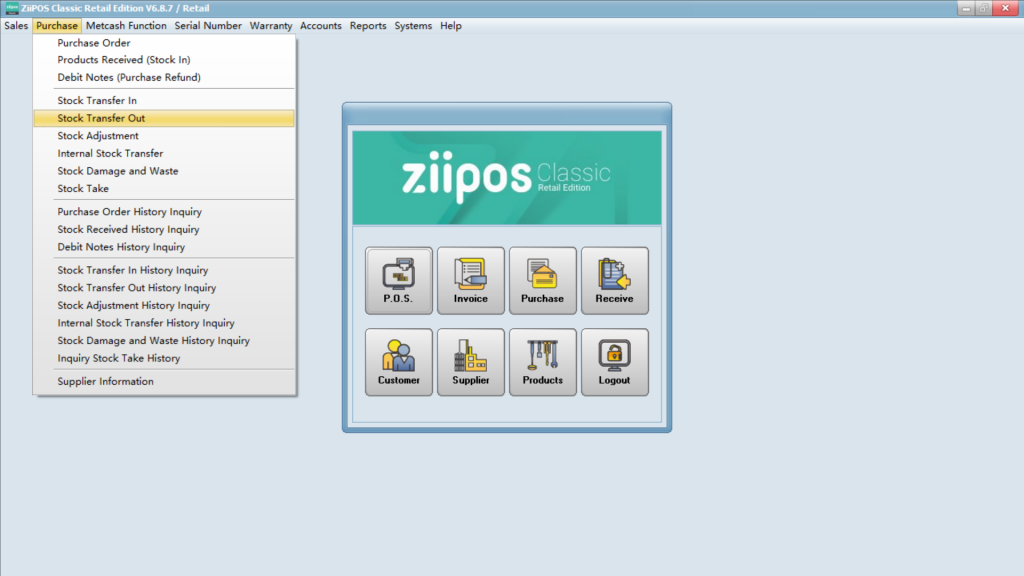Select Debit Notes (Purchase Refund)

click(x=129, y=77)
